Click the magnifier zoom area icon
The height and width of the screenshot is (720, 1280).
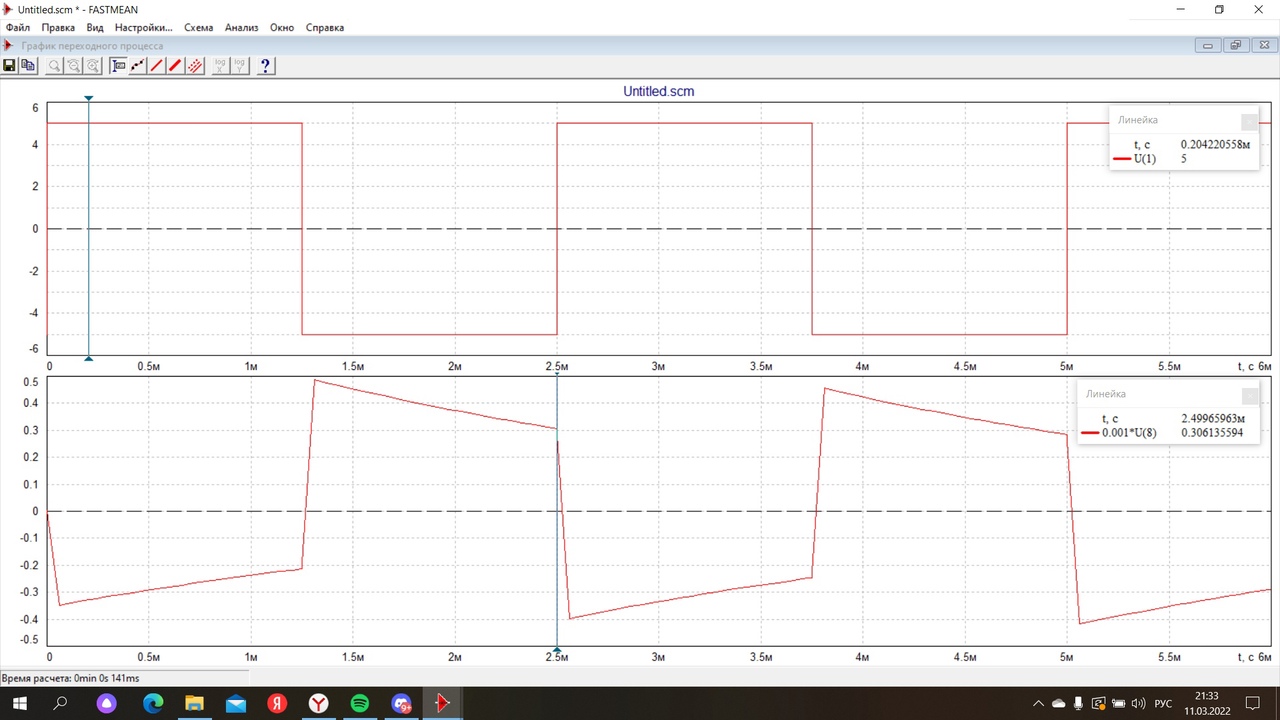click(55, 66)
